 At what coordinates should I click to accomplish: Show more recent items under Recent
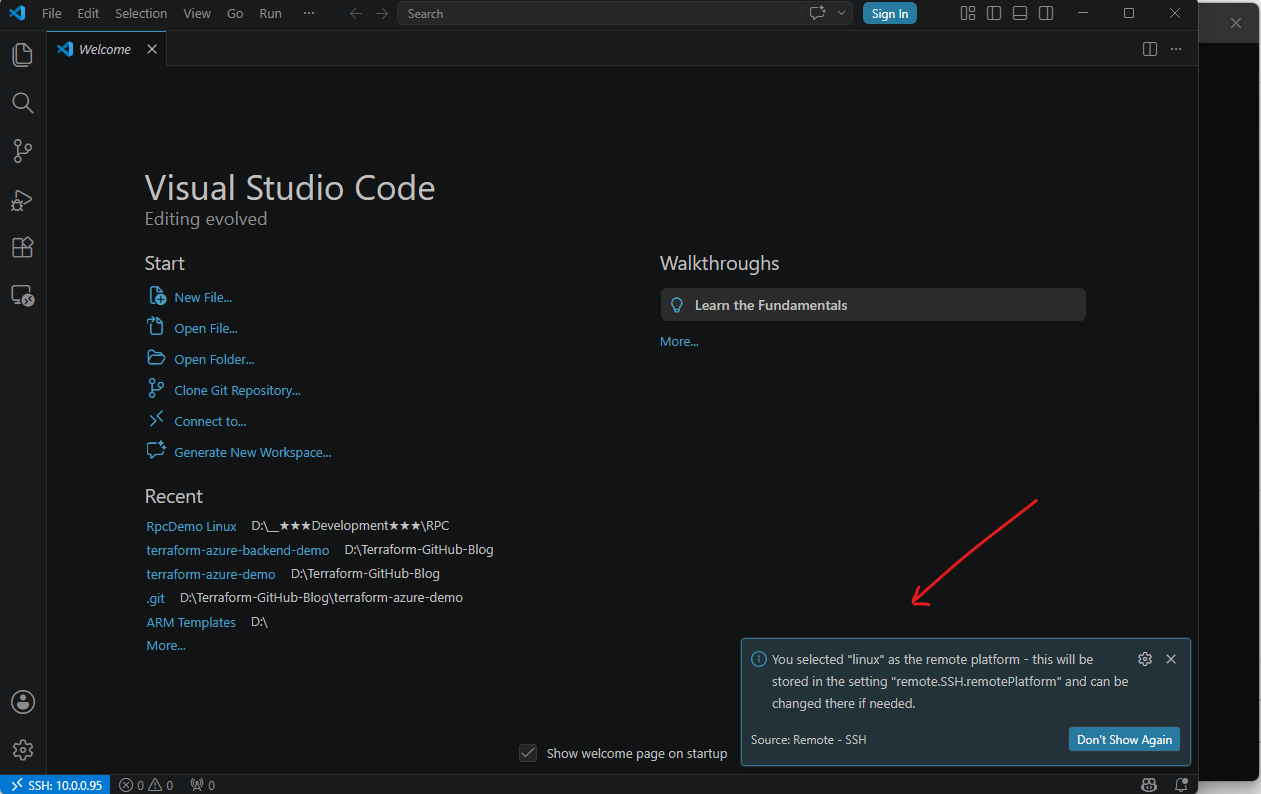click(166, 645)
